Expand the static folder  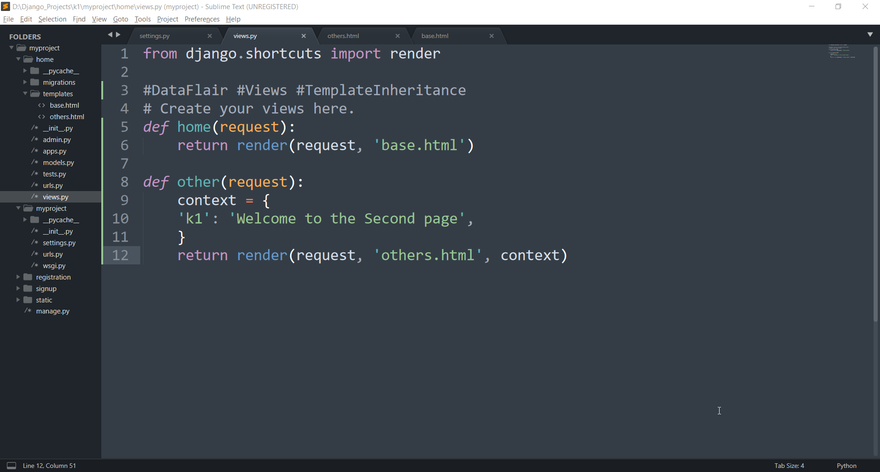pyautogui.click(x=18, y=300)
